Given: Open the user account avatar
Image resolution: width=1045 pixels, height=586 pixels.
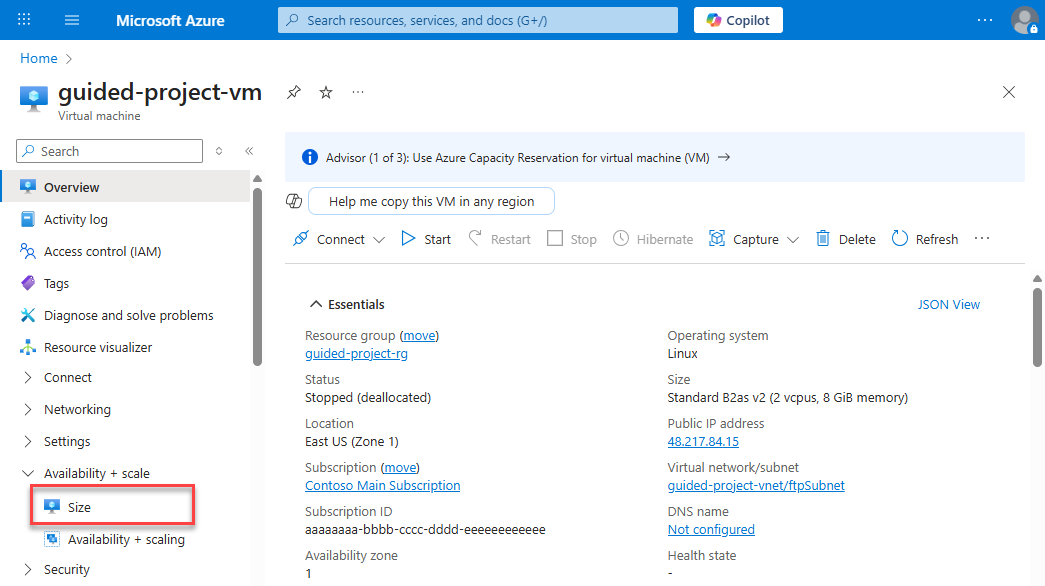Looking at the screenshot, I should 1024,20.
